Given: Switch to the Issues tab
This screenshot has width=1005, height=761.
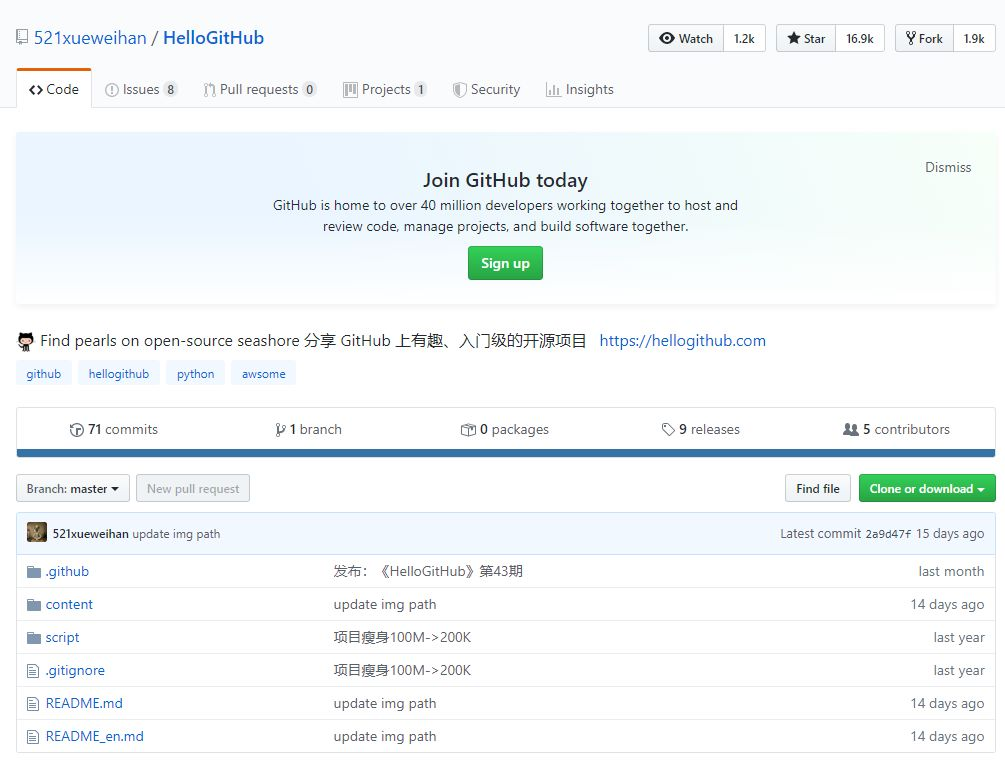Looking at the screenshot, I should coord(140,90).
